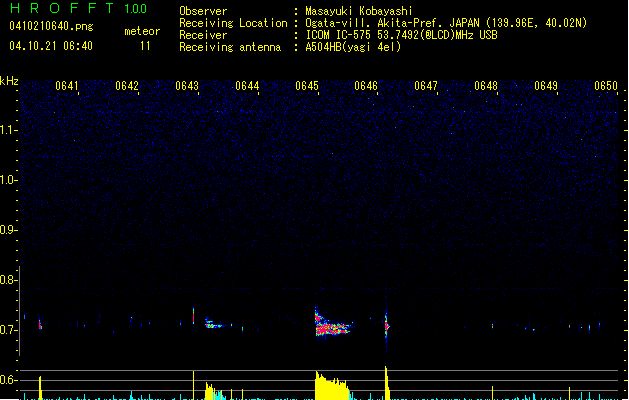Click the 0642 time marker
The image size is (629, 400).
tap(127, 86)
